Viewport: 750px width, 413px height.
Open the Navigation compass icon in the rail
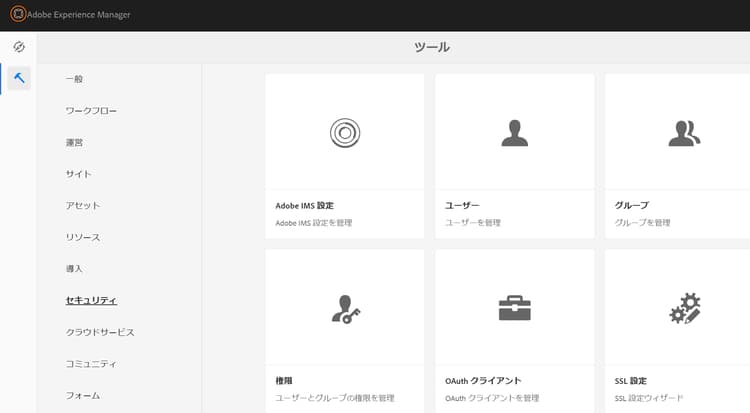pyautogui.click(x=19, y=47)
